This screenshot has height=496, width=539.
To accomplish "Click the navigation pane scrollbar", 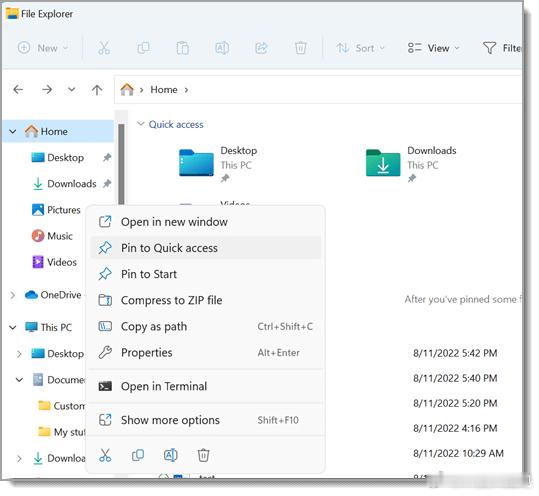I will [121, 165].
